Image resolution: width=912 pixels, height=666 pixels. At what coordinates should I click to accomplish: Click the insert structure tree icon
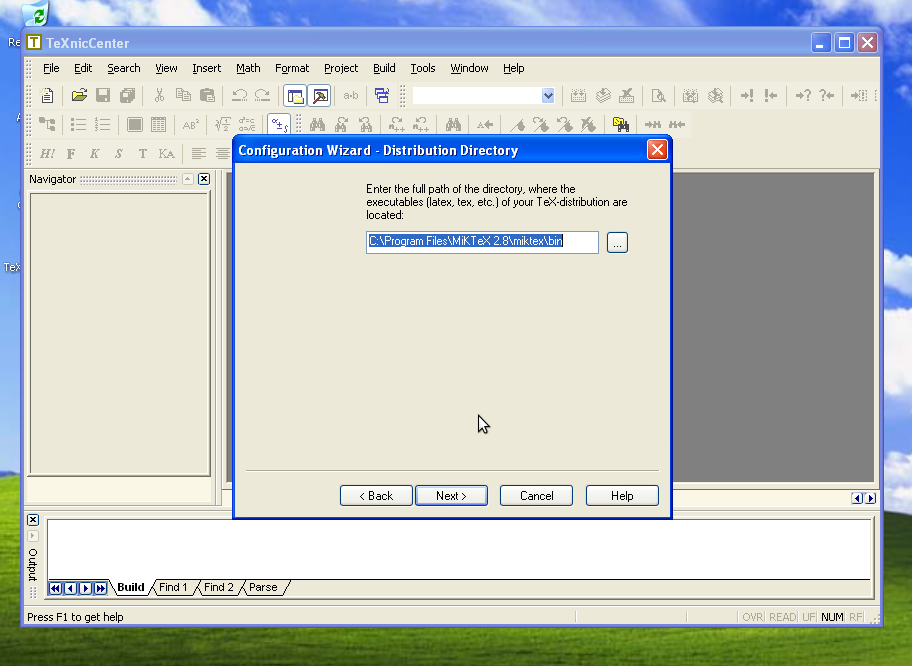pos(47,124)
